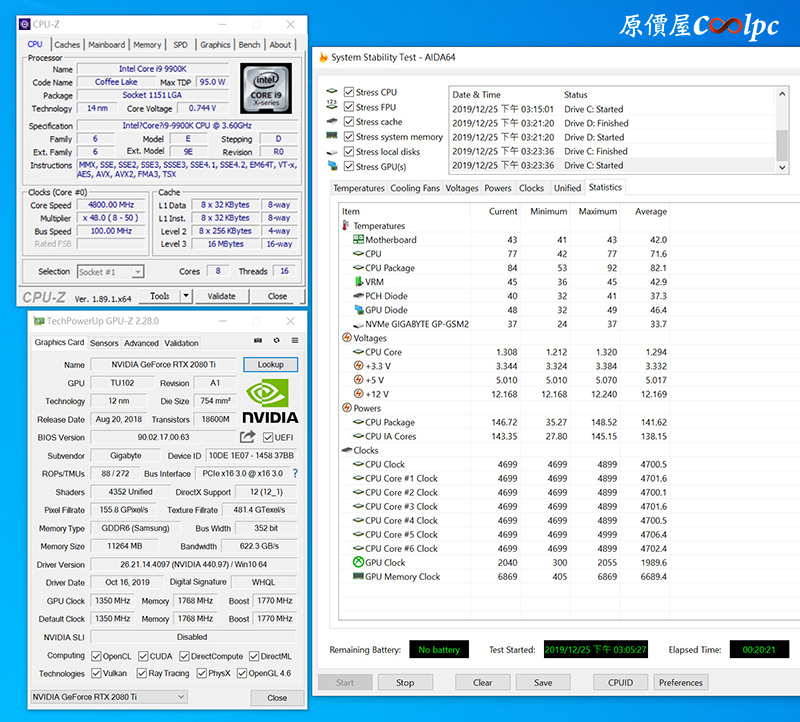The height and width of the screenshot is (722, 800).
Task: Click AIDA64 Clear button
Action: (483, 682)
